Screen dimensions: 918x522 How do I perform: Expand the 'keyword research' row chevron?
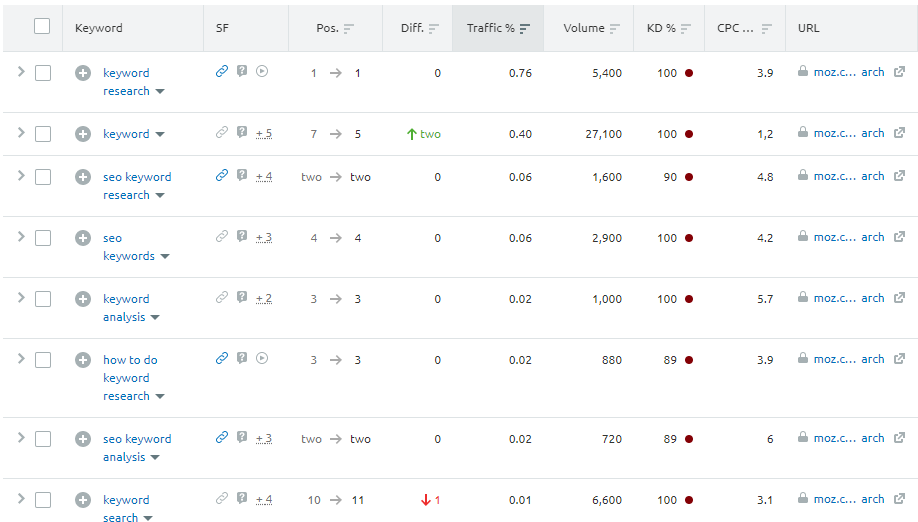point(21,72)
